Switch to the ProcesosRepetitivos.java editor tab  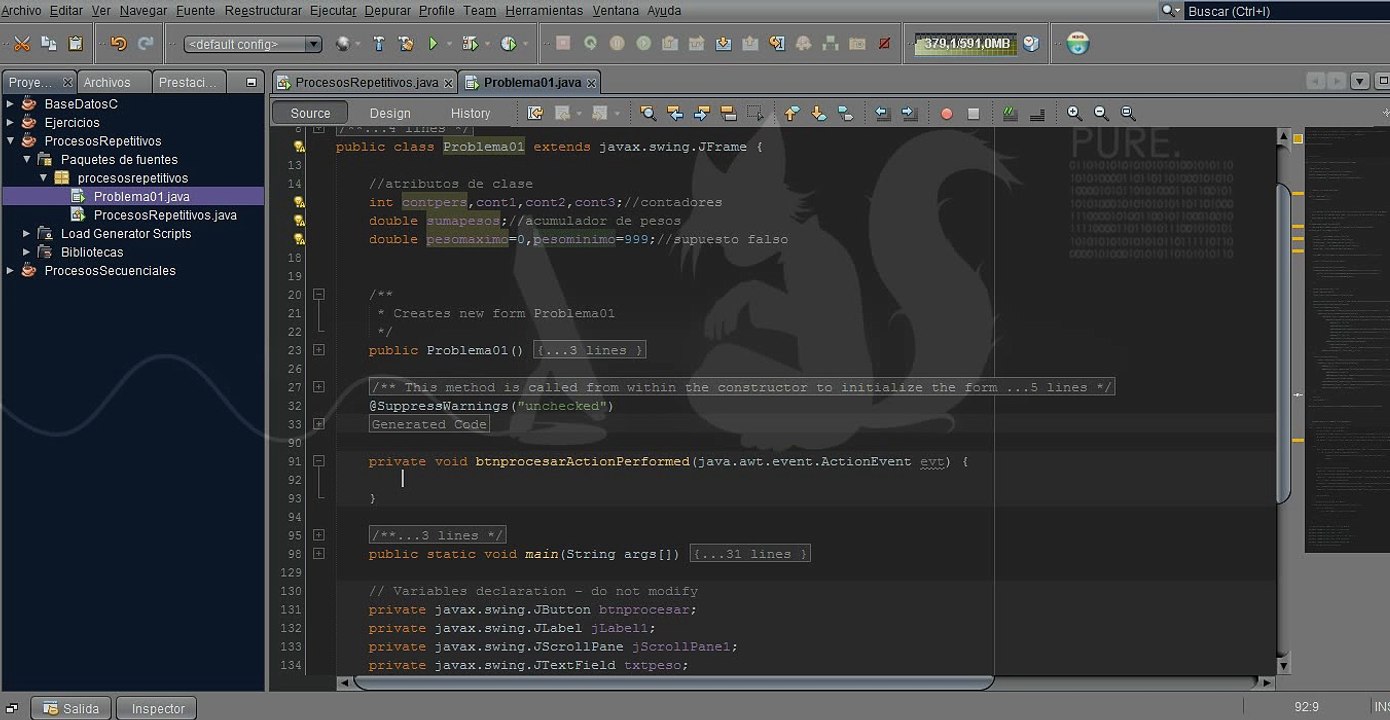pos(367,82)
